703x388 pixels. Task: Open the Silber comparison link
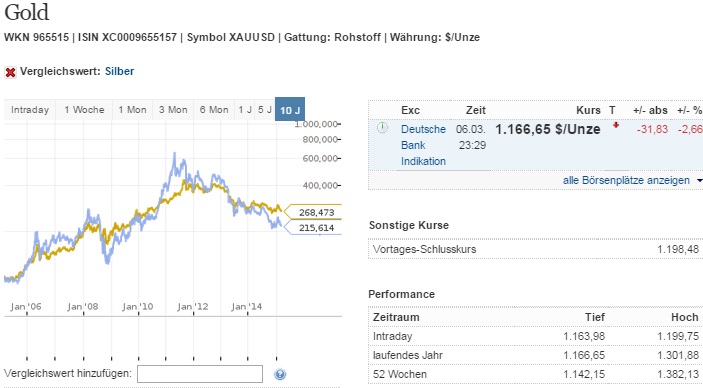coord(119,71)
